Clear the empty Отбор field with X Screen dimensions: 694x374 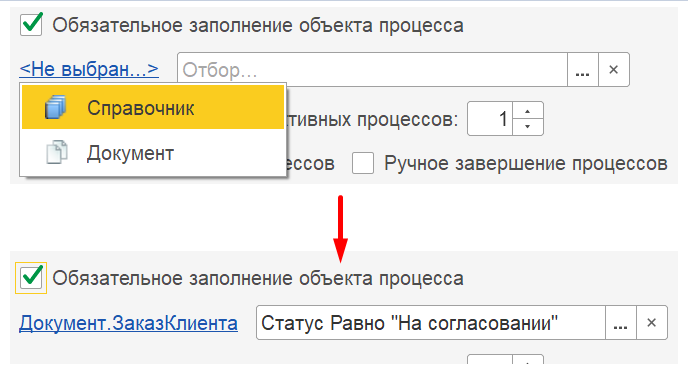click(613, 69)
